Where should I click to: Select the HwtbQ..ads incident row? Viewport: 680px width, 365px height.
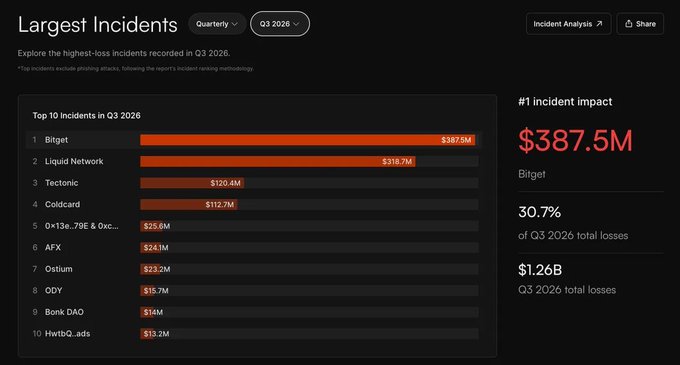tap(254, 334)
